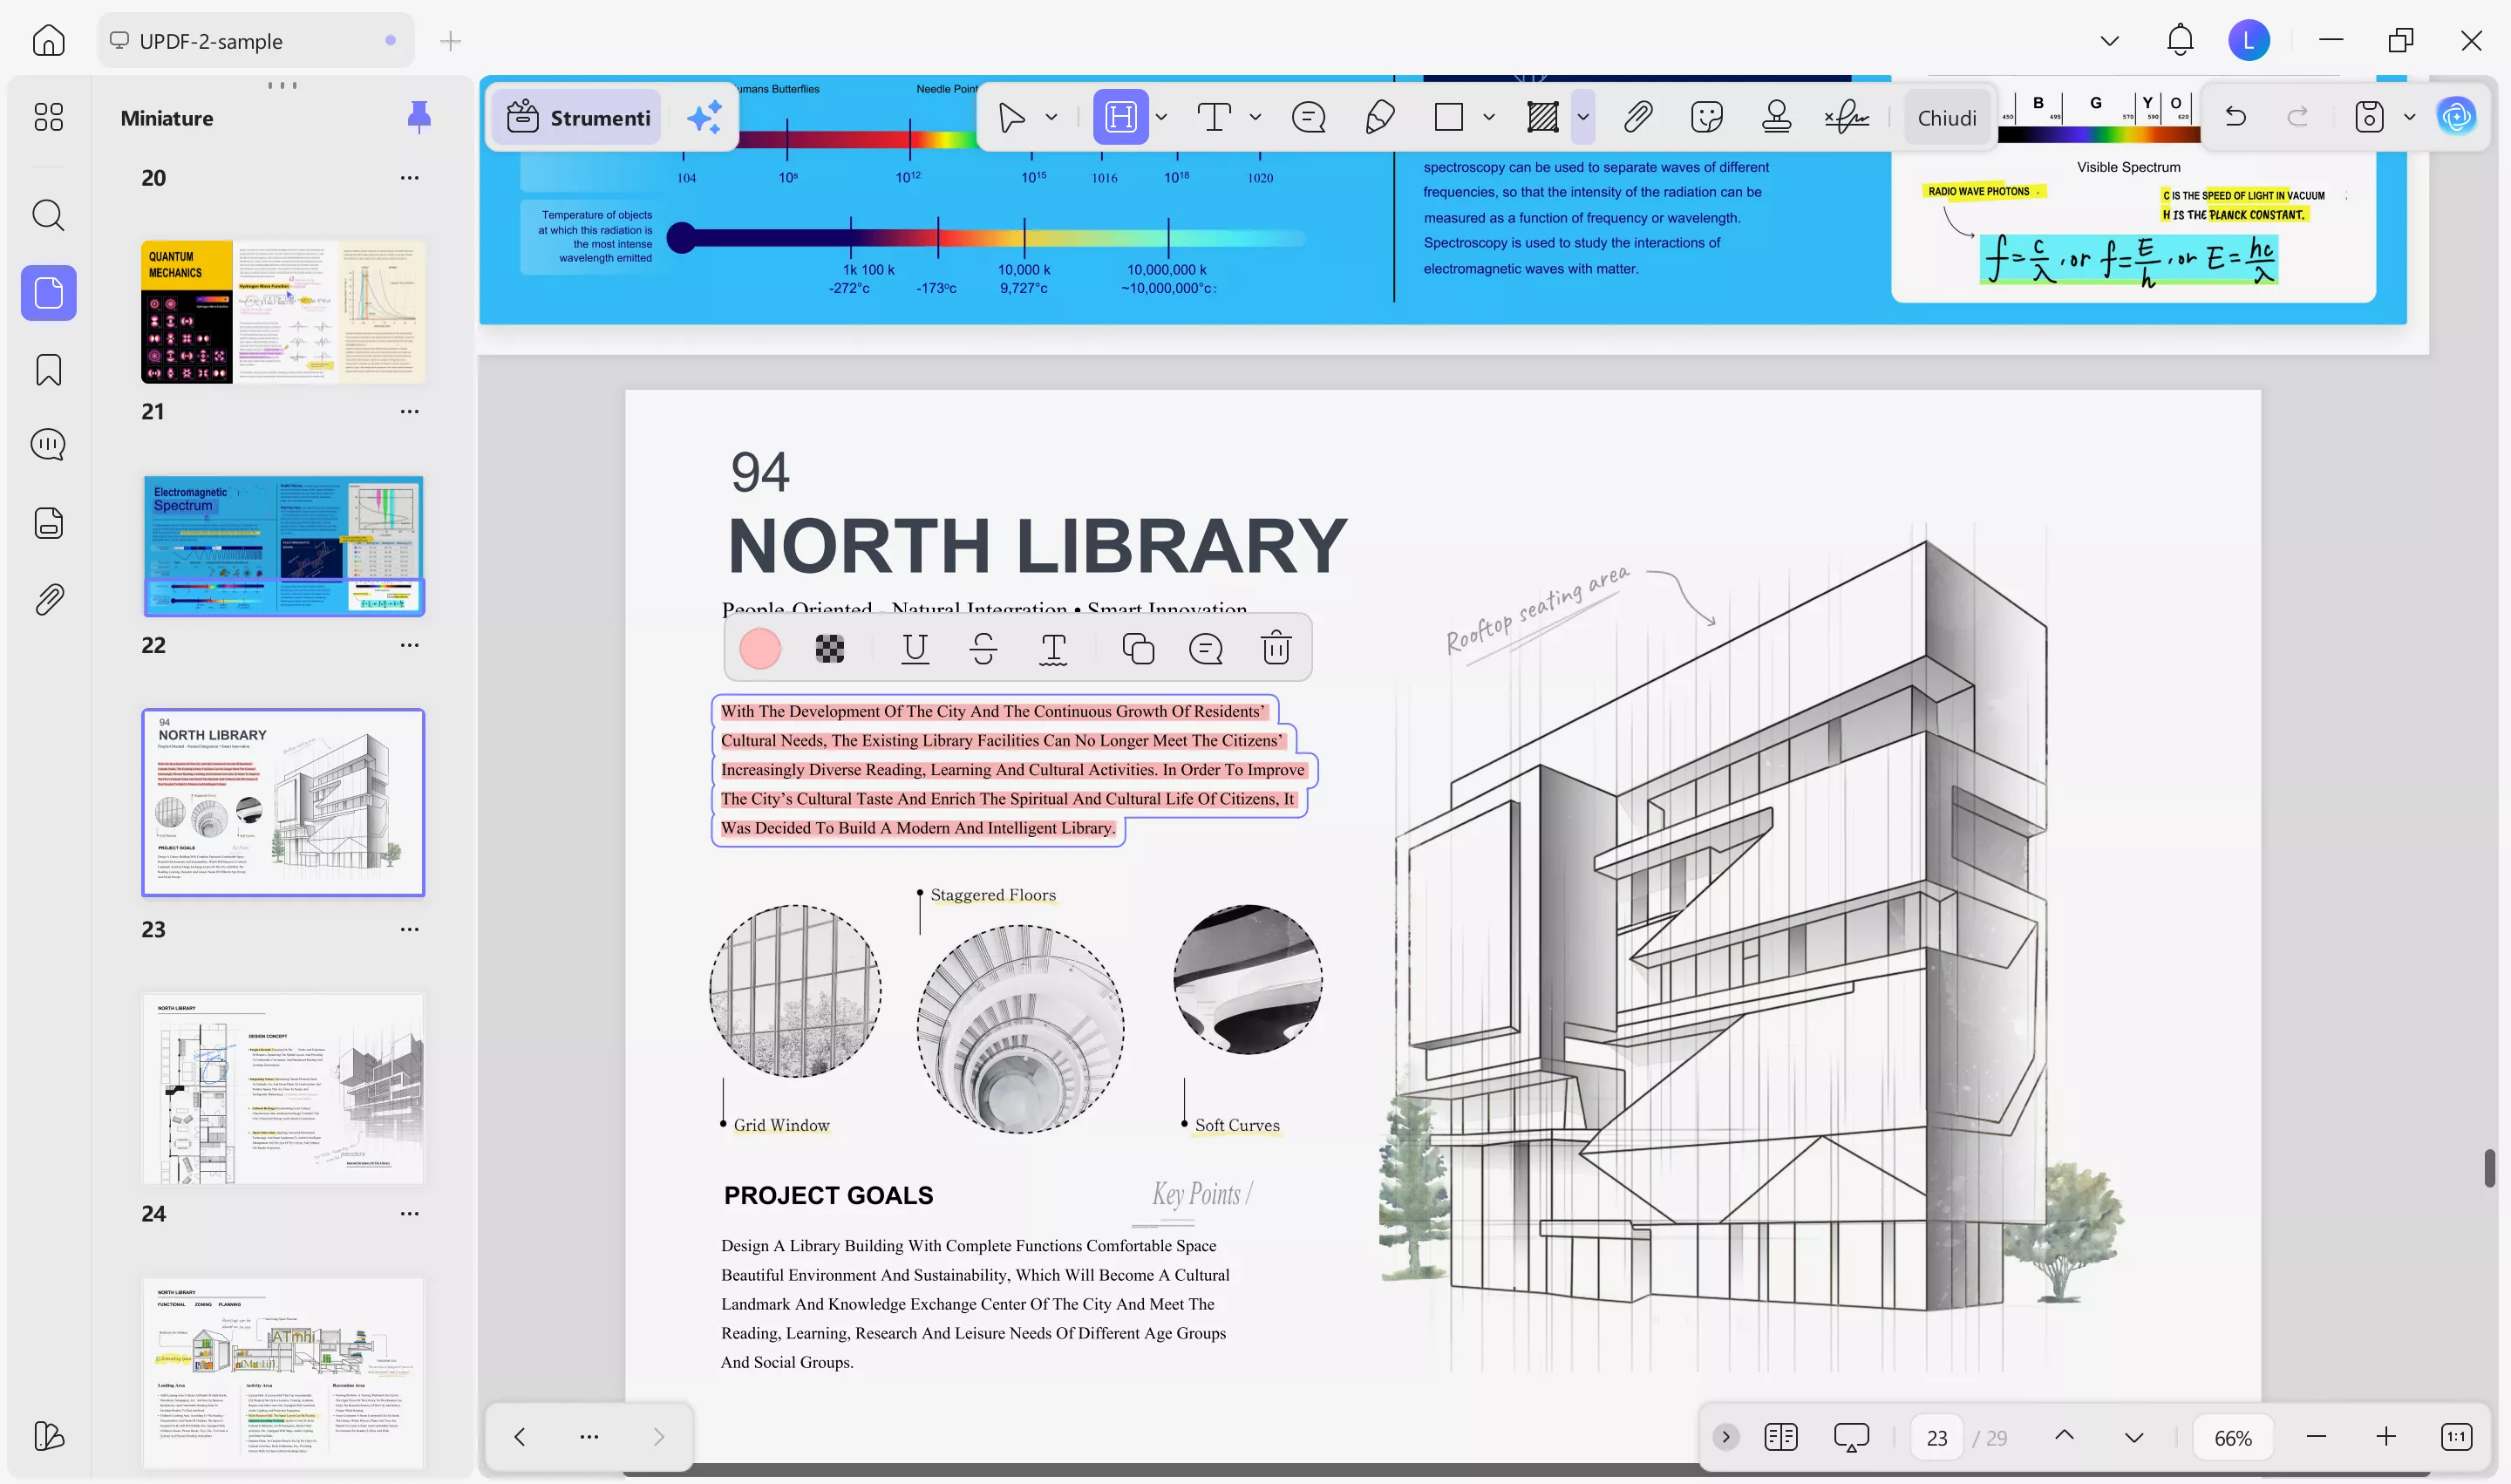This screenshot has height=1484, width=2511.
Task: Open the Bookmarks panel
Action: 48,370
